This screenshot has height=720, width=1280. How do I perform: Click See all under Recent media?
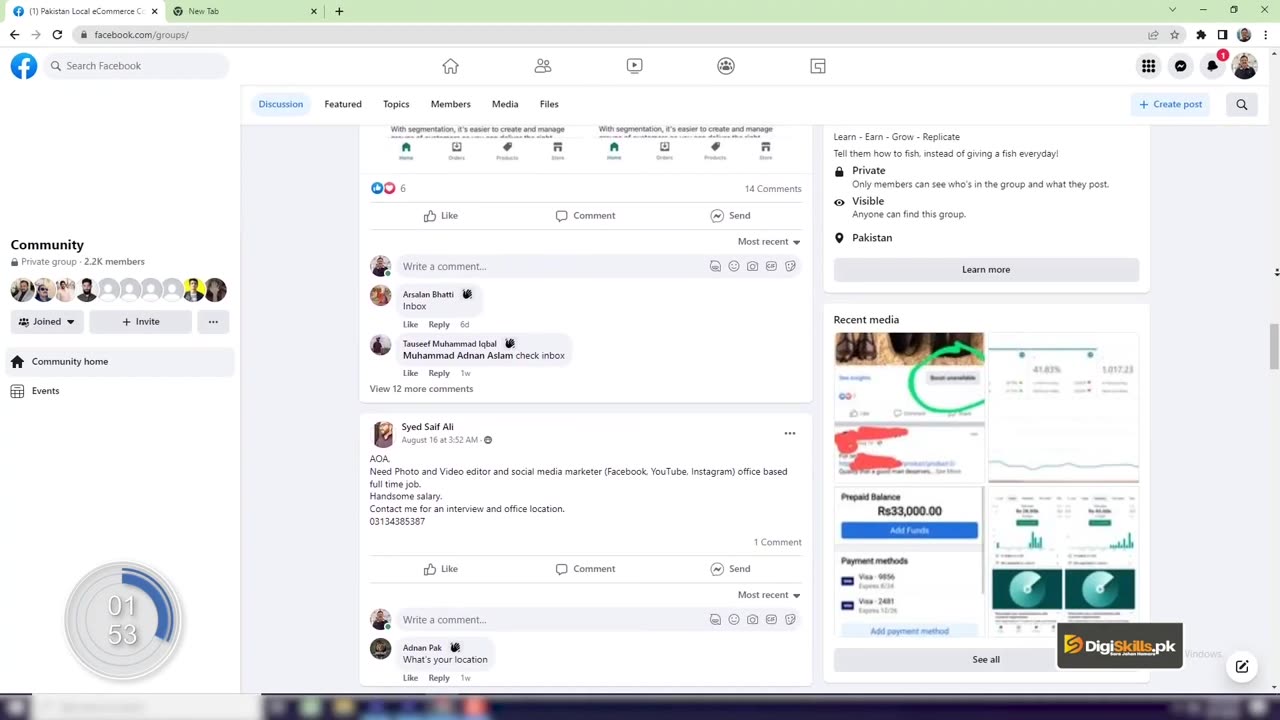click(986, 659)
